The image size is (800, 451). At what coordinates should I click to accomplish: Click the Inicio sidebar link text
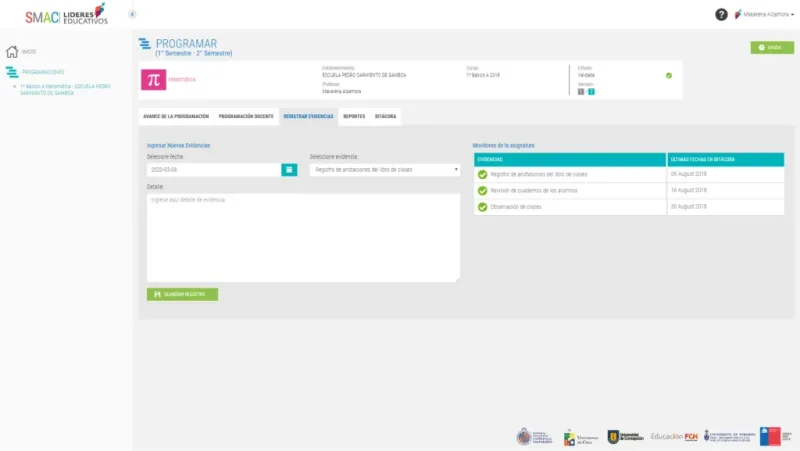(29, 52)
